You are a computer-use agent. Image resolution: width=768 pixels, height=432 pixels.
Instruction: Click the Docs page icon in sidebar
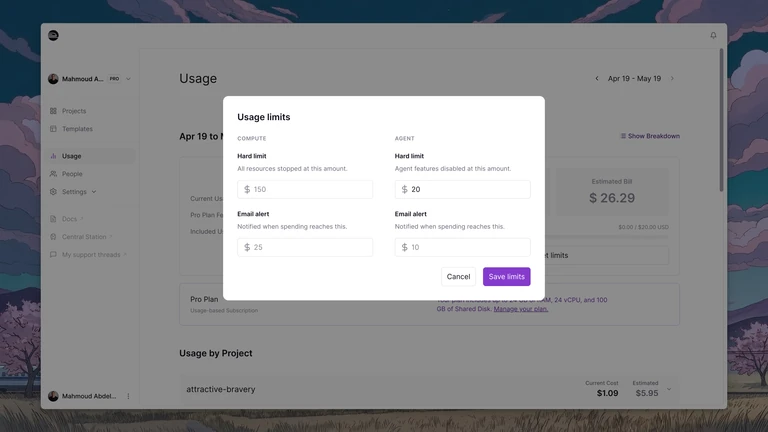pyautogui.click(x=53, y=219)
